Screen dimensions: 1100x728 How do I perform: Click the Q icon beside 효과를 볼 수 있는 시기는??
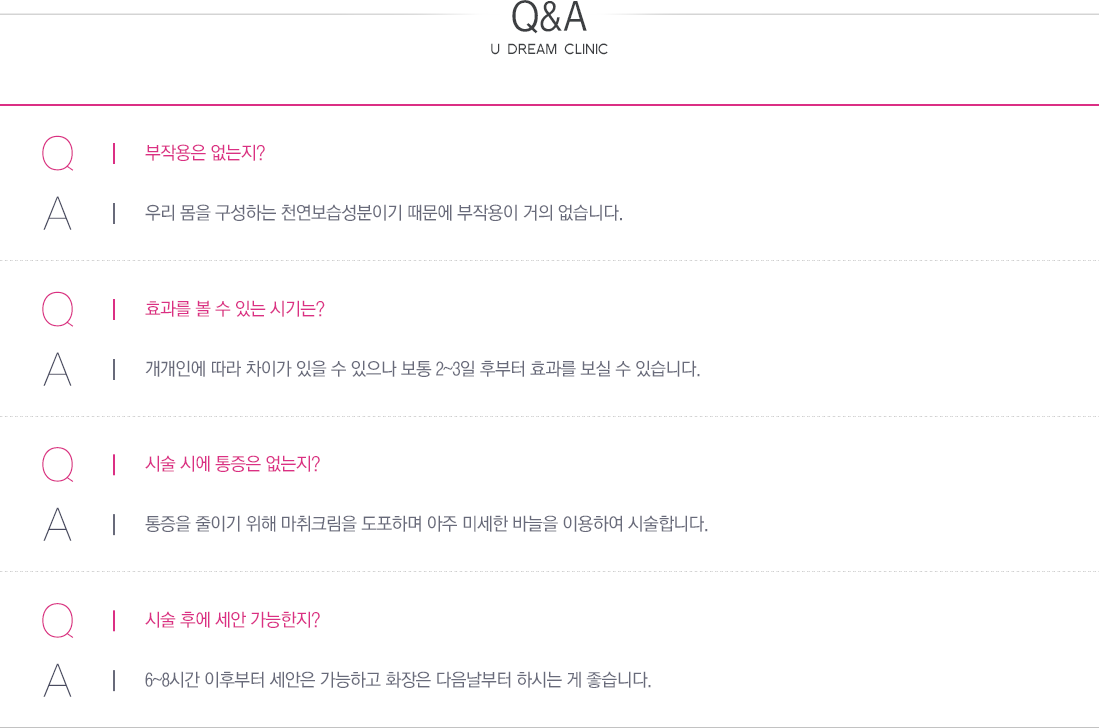pos(58,309)
